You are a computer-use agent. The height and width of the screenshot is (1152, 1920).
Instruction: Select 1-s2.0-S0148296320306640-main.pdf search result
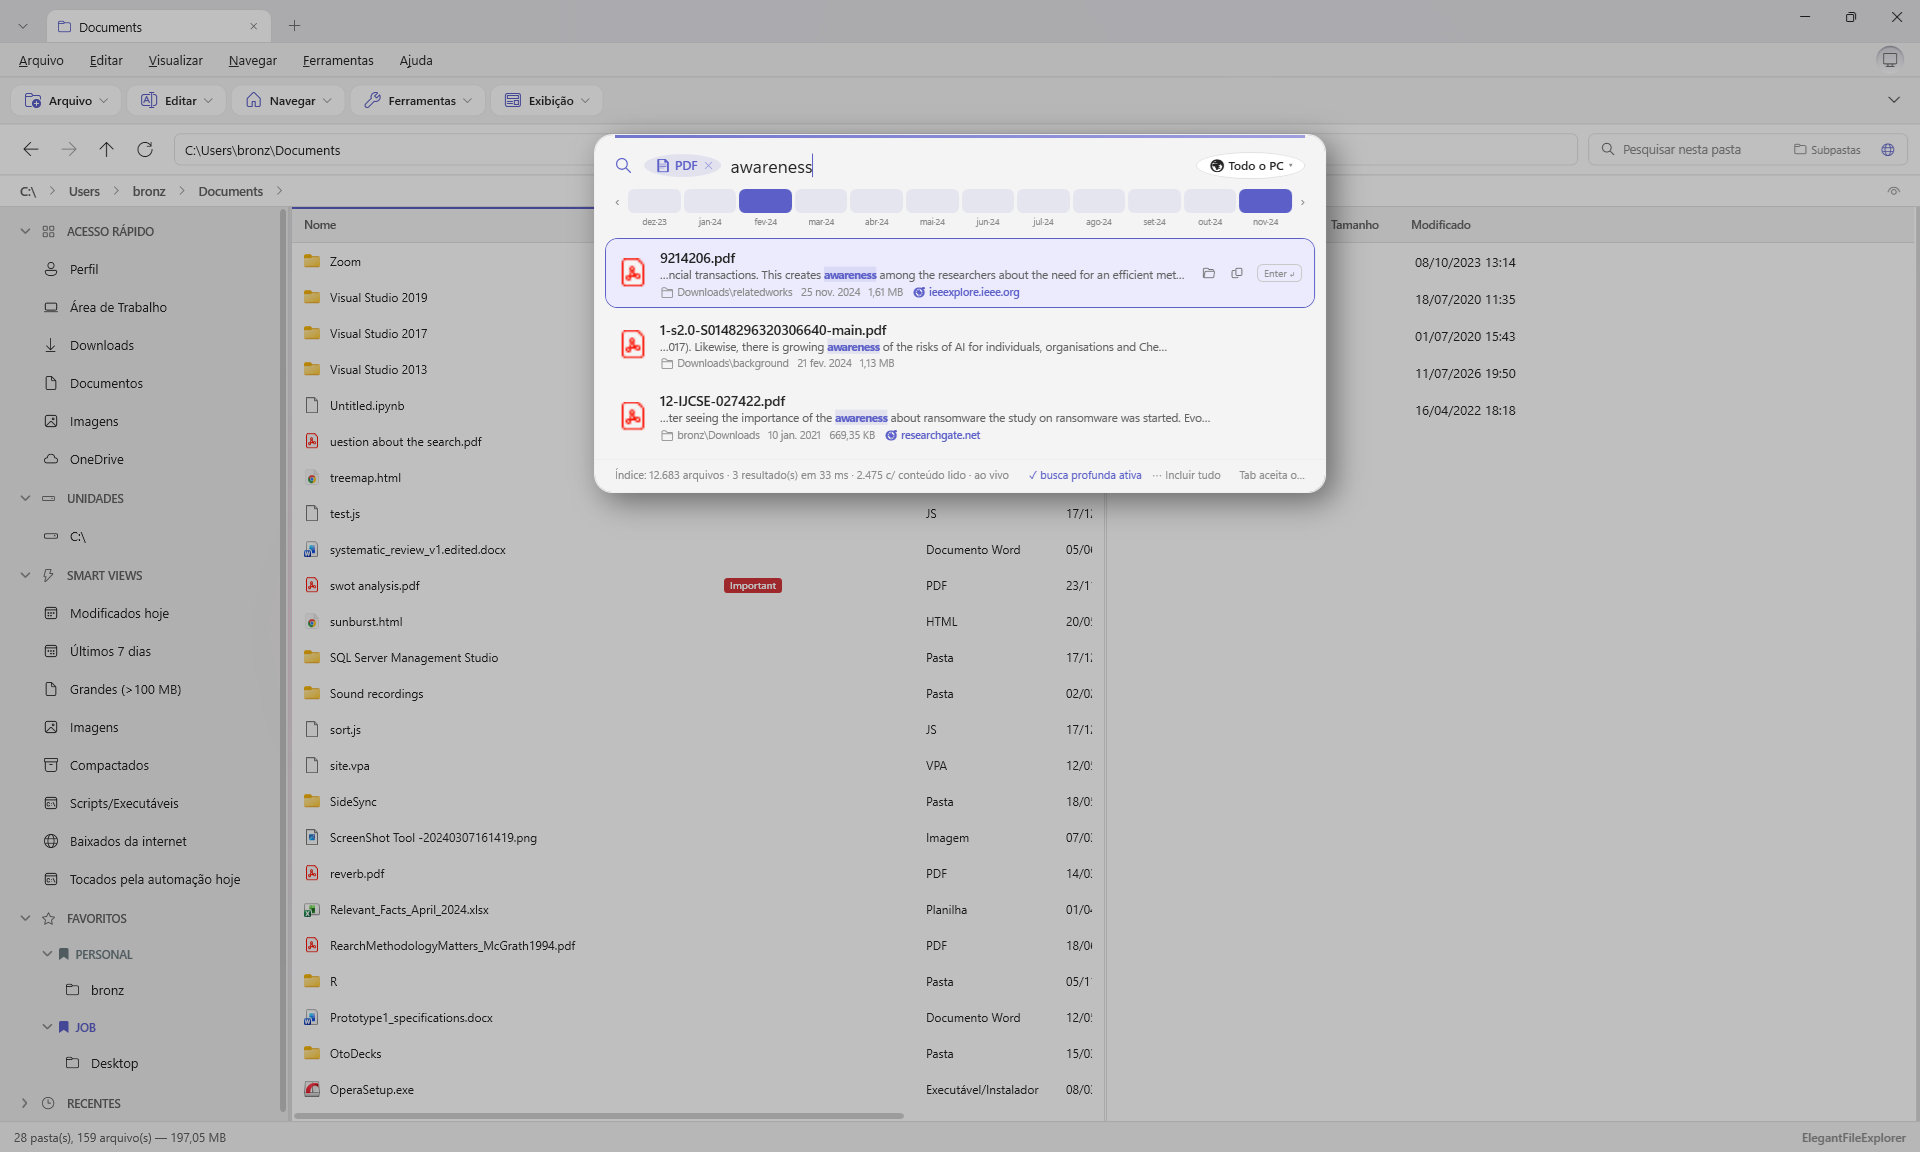(x=960, y=345)
